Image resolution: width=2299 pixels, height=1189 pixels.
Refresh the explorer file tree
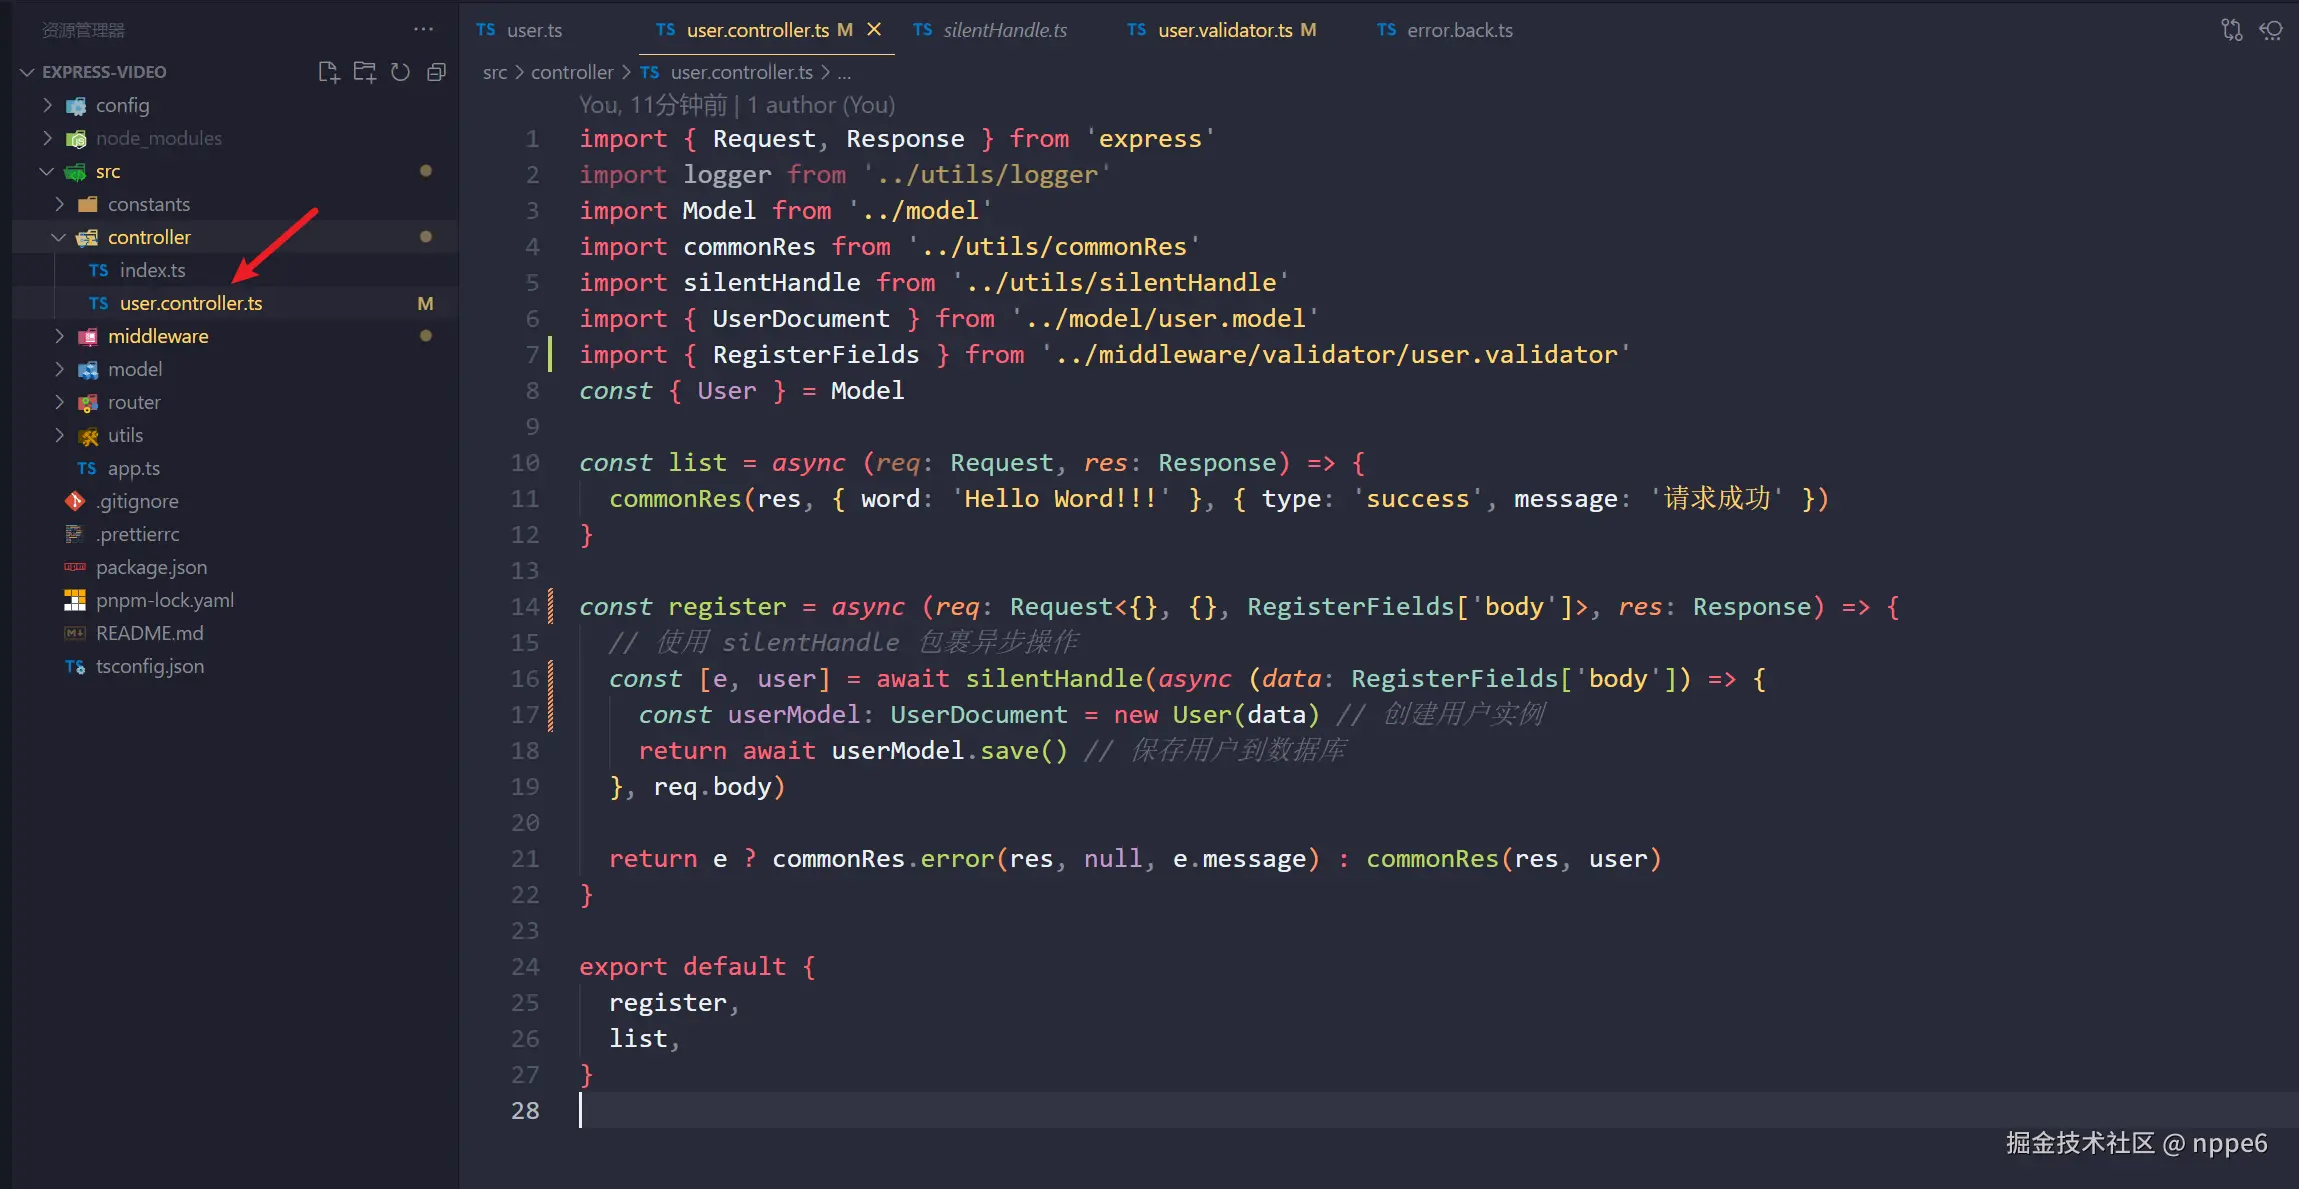pos(400,72)
